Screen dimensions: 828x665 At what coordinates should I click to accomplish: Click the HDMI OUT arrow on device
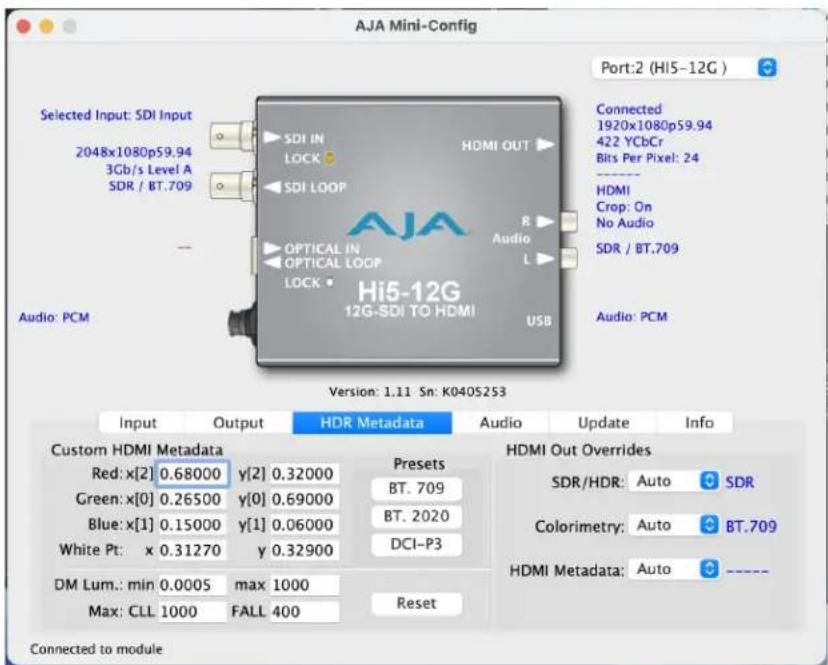(545, 145)
